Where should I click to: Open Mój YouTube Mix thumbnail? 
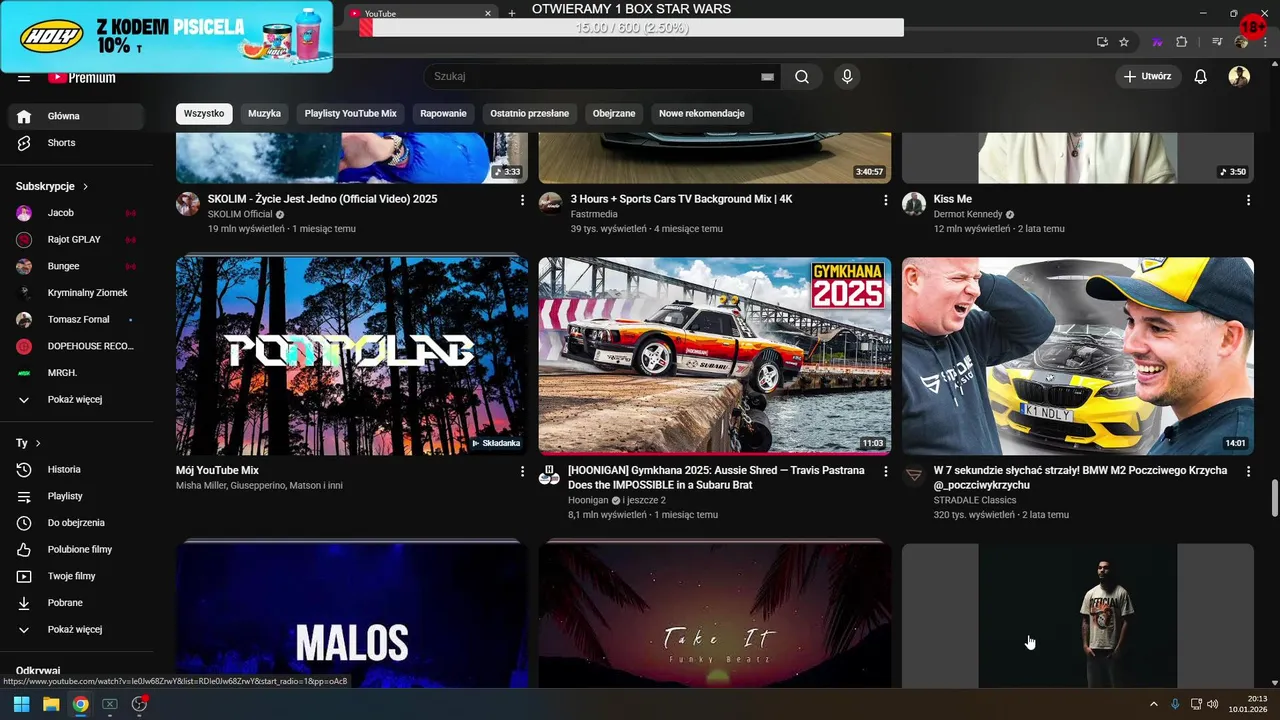pos(352,356)
